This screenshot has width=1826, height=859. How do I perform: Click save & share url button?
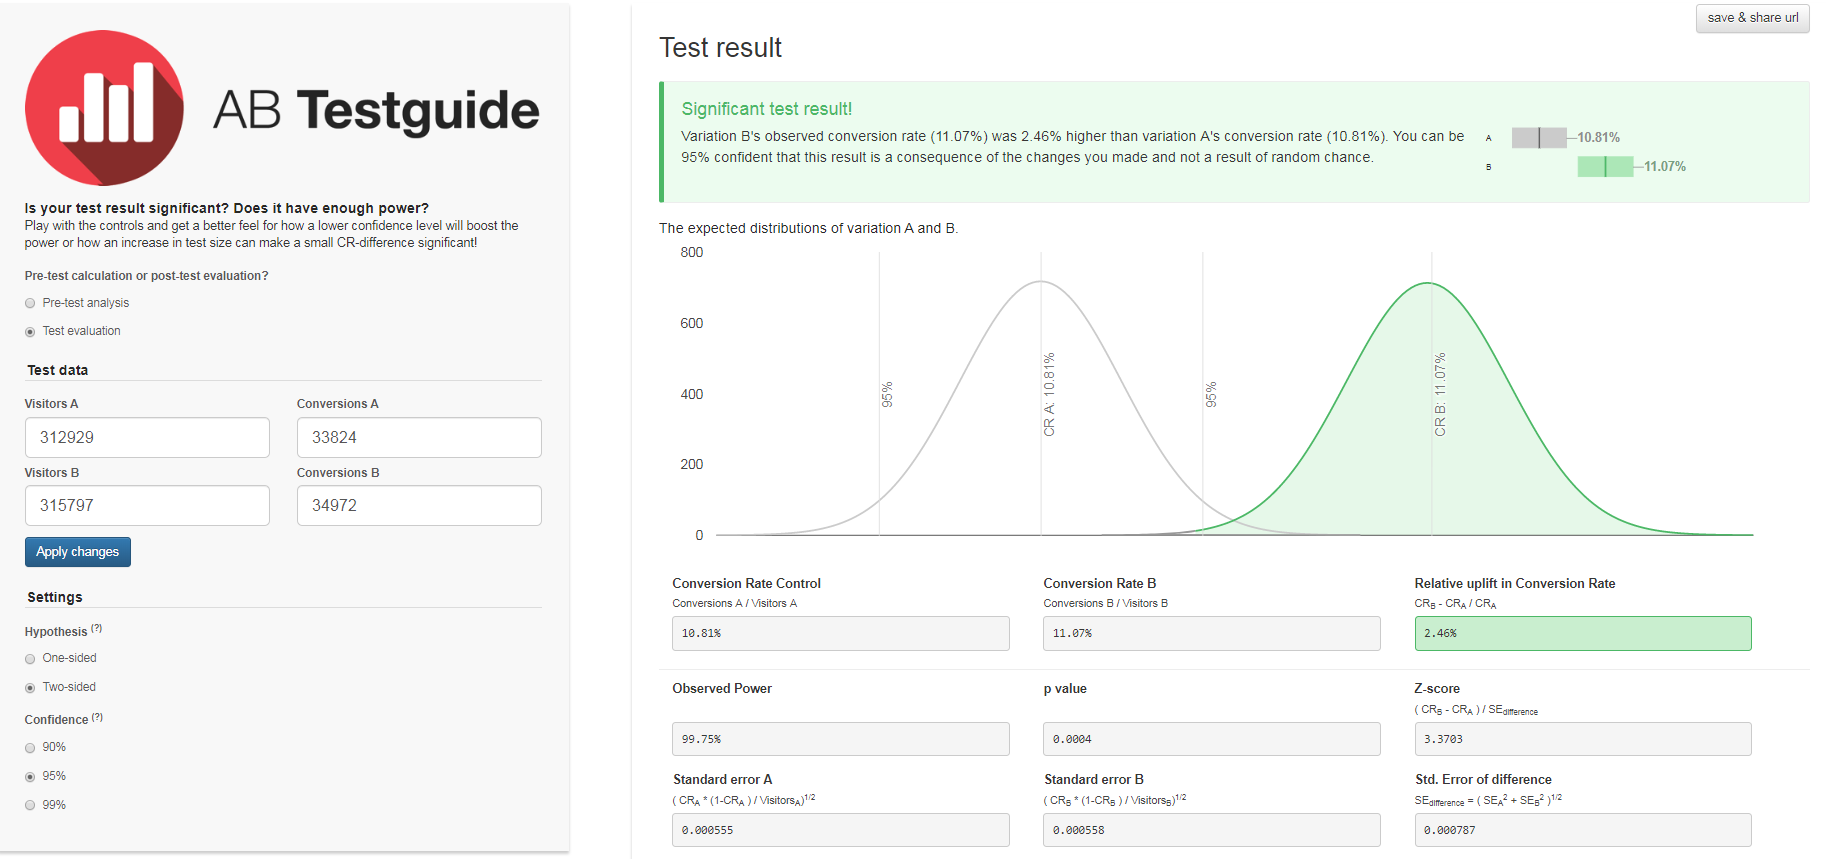point(1752,18)
